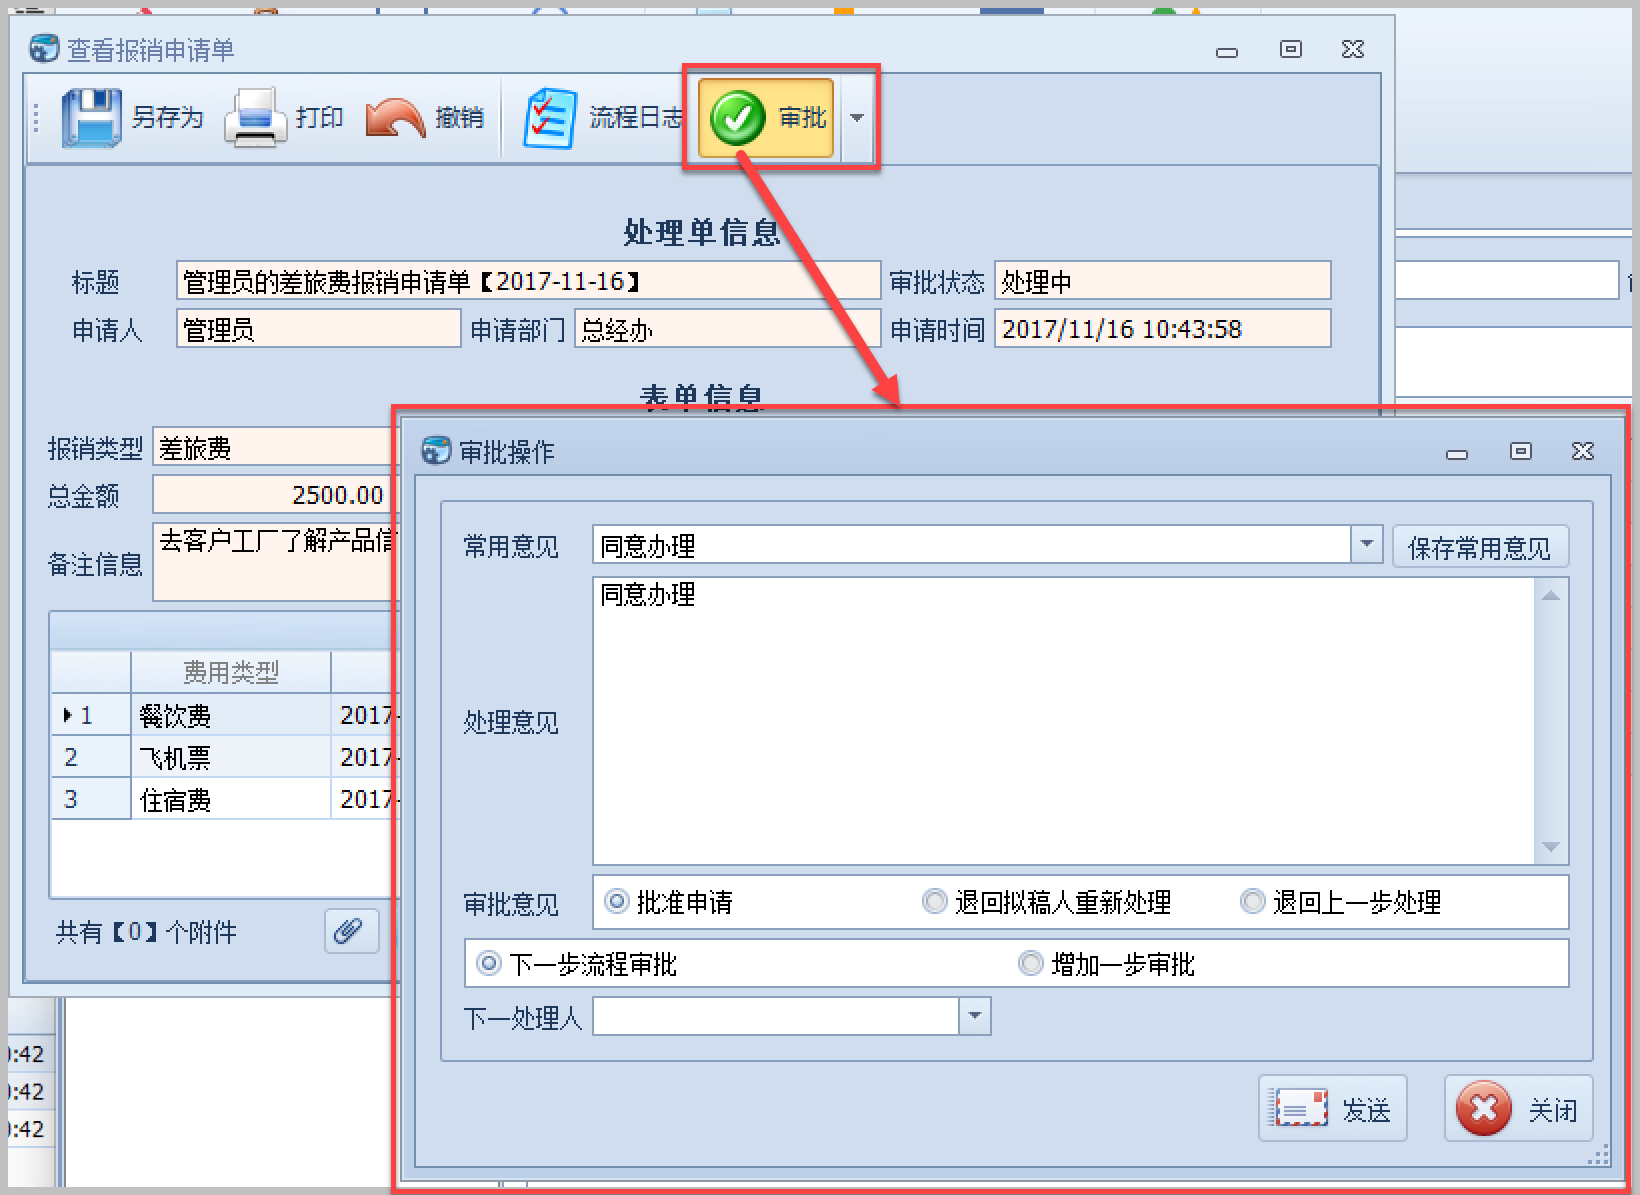
Task: Click the envelope 发送 send icon
Action: [1298, 1109]
